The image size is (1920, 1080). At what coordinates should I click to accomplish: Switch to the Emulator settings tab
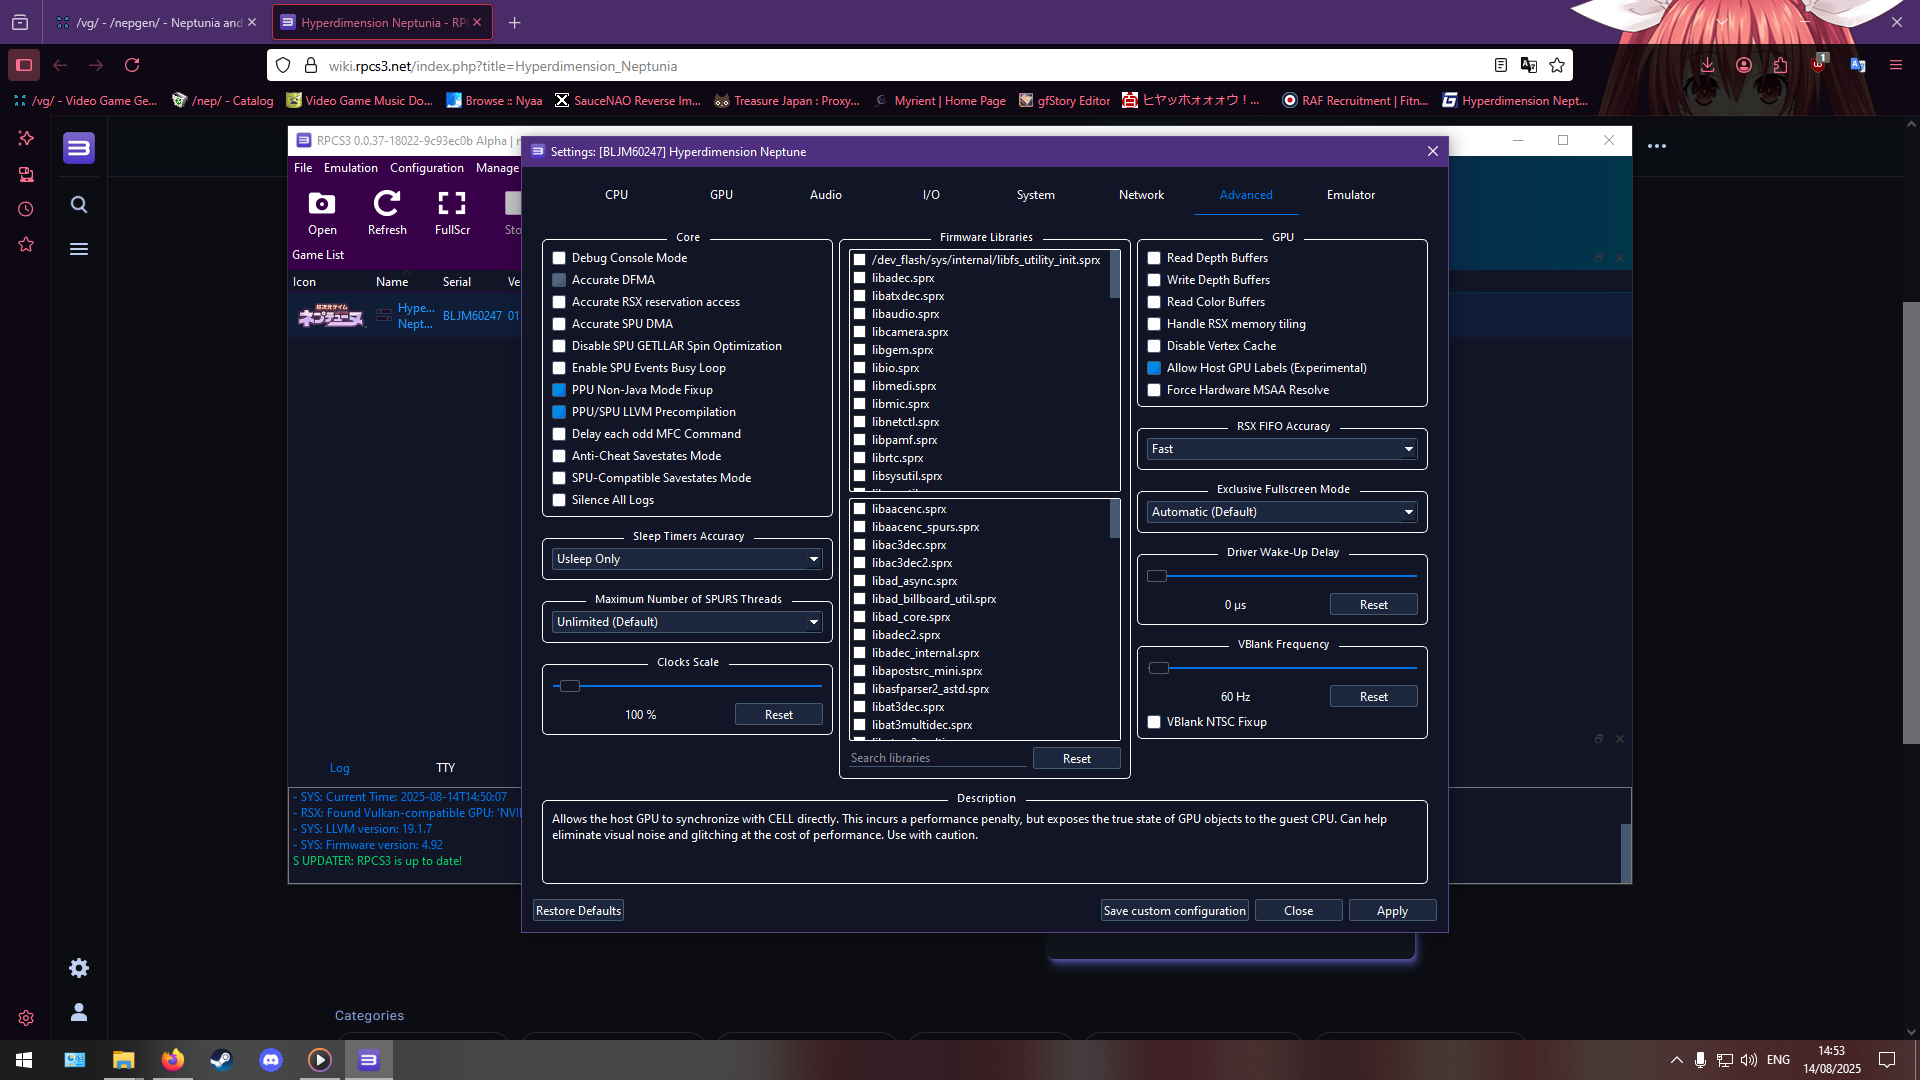point(1350,195)
